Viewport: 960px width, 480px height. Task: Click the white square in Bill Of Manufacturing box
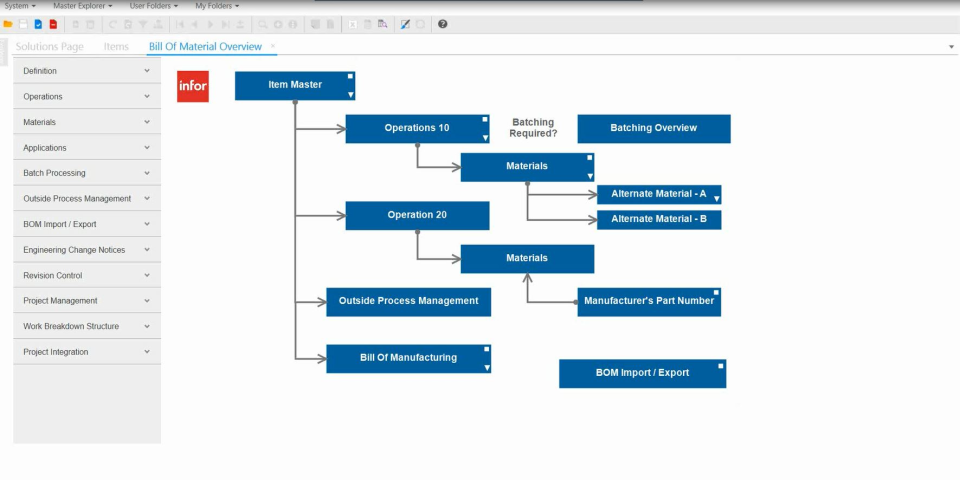pos(487,349)
